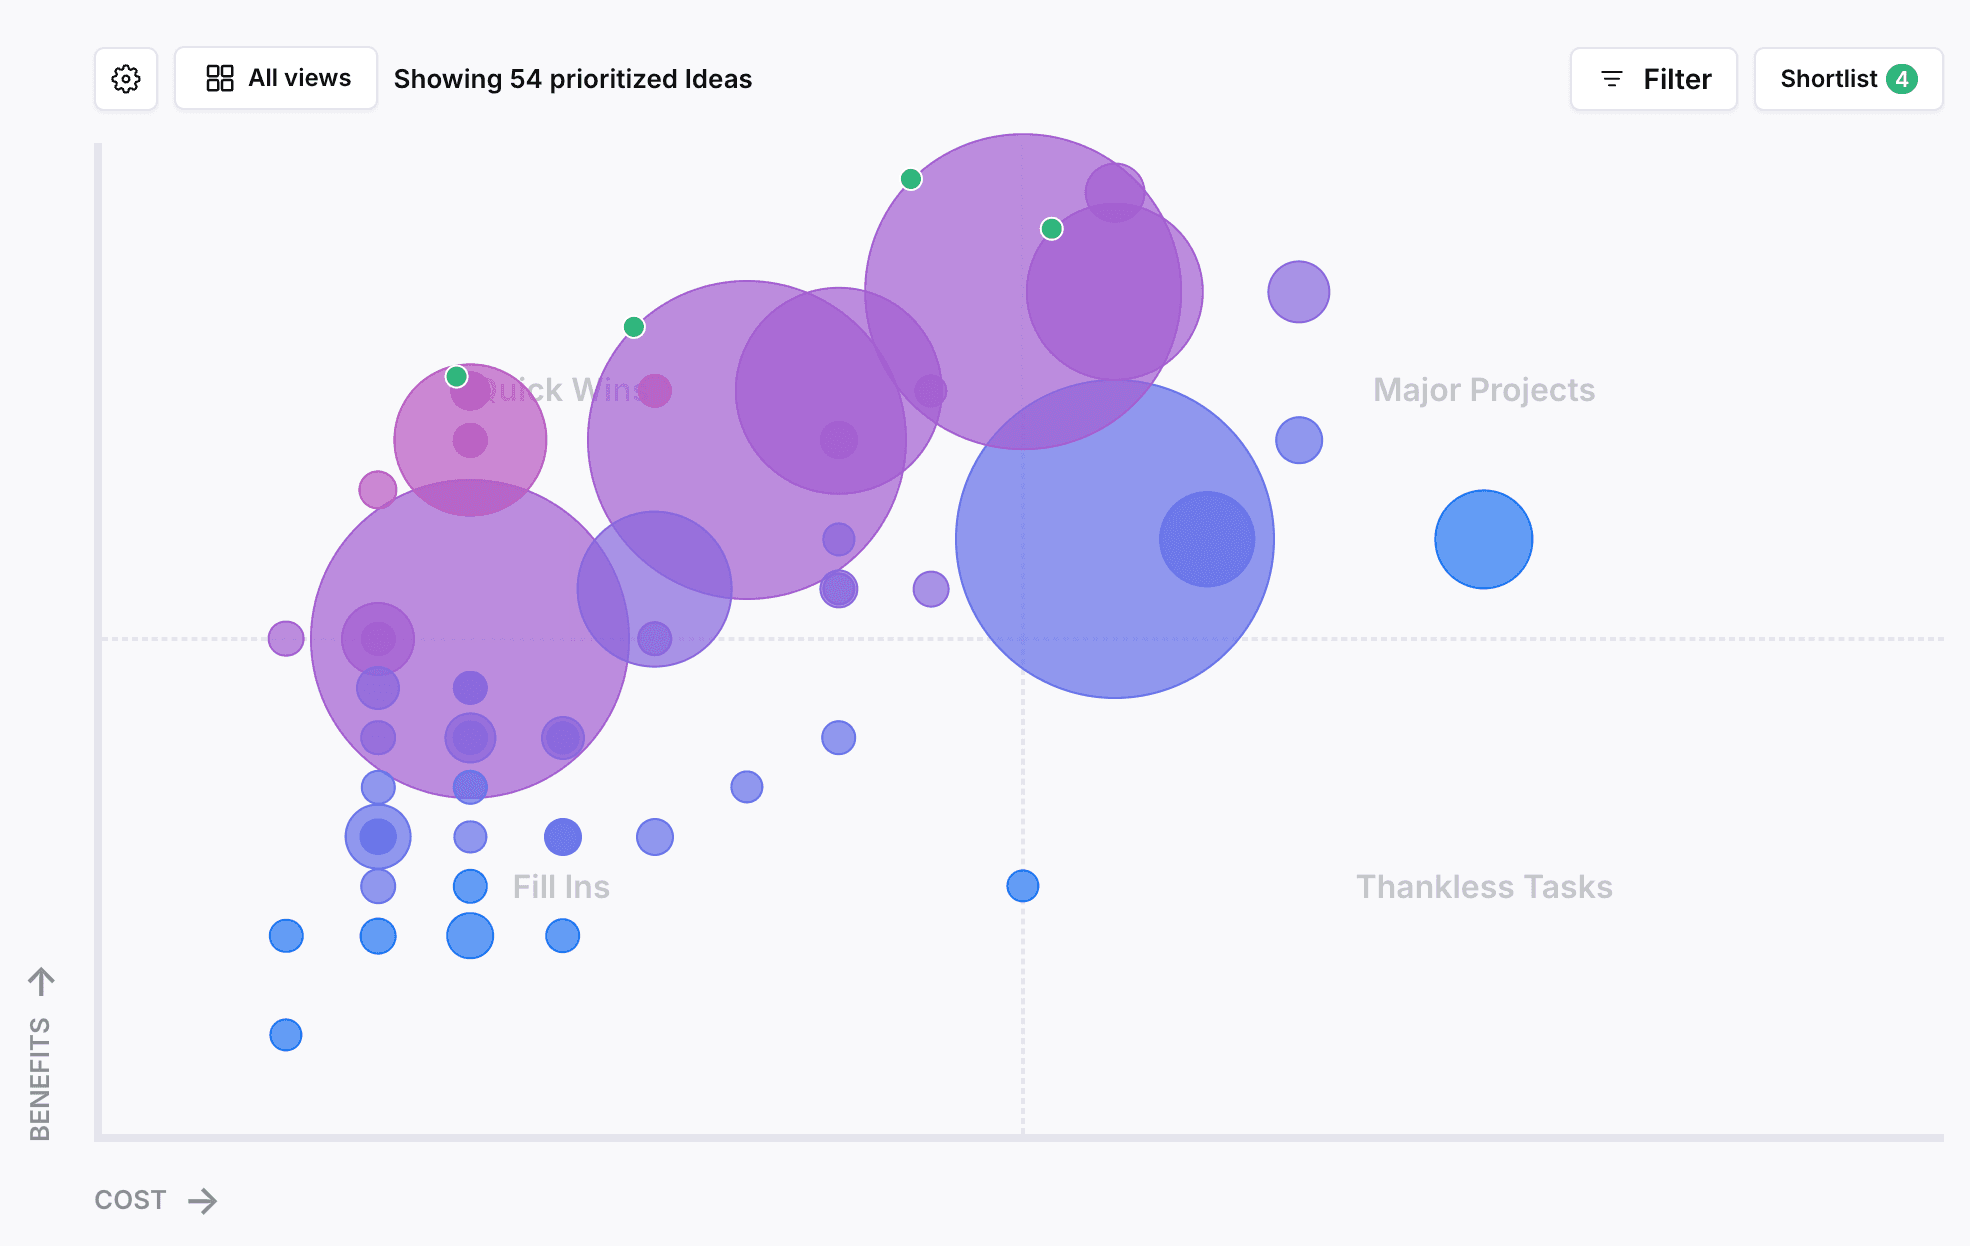The image size is (1970, 1246).
Task: Click the Major Projects quadrant label
Action: (x=1484, y=390)
